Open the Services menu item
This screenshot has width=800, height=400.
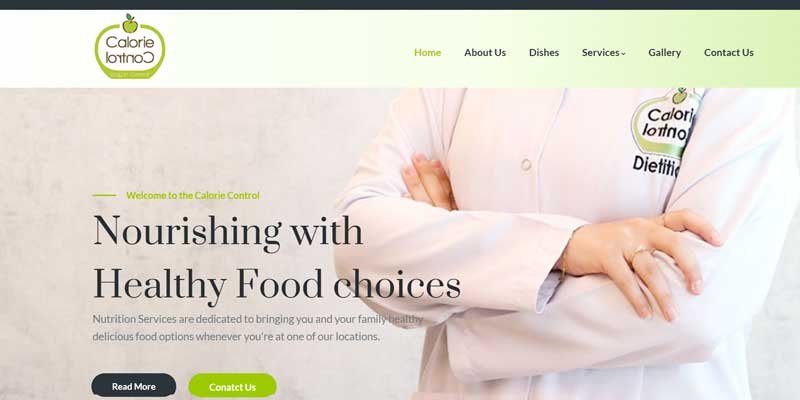tap(601, 53)
